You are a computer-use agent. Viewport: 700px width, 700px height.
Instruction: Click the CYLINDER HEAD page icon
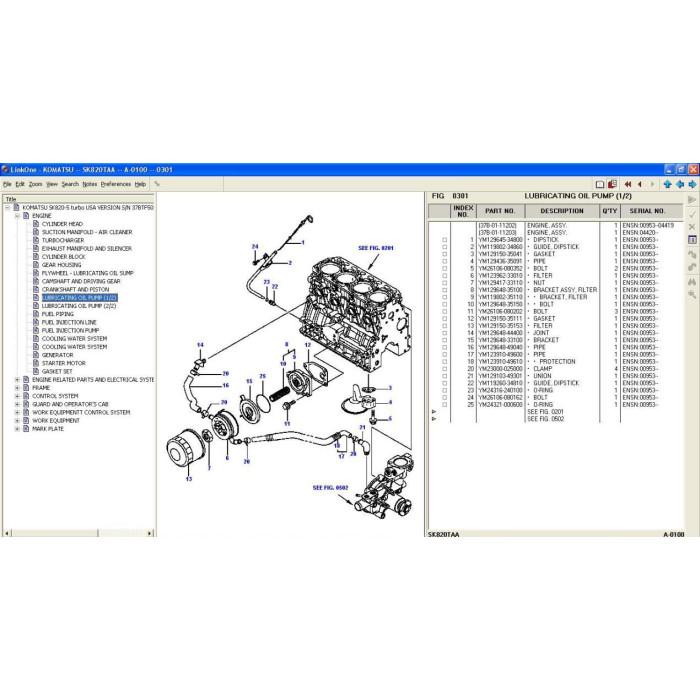tap(36, 224)
